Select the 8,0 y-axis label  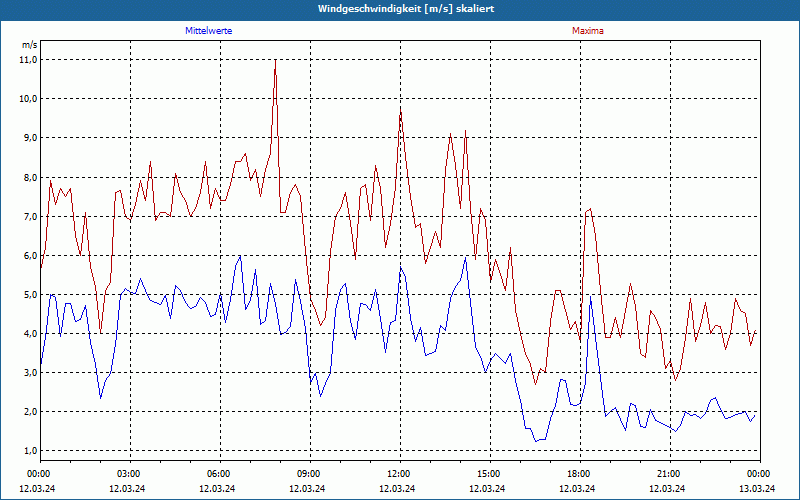pos(31,178)
